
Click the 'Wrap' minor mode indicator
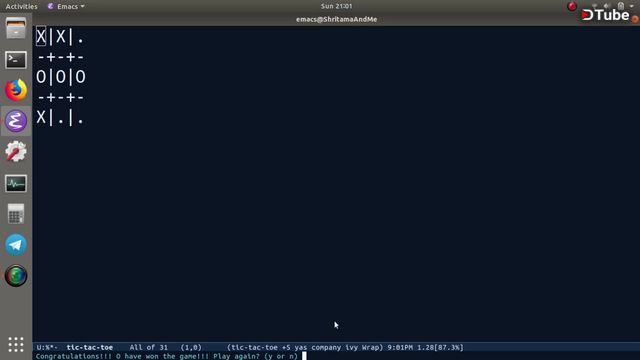pyautogui.click(x=372, y=347)
